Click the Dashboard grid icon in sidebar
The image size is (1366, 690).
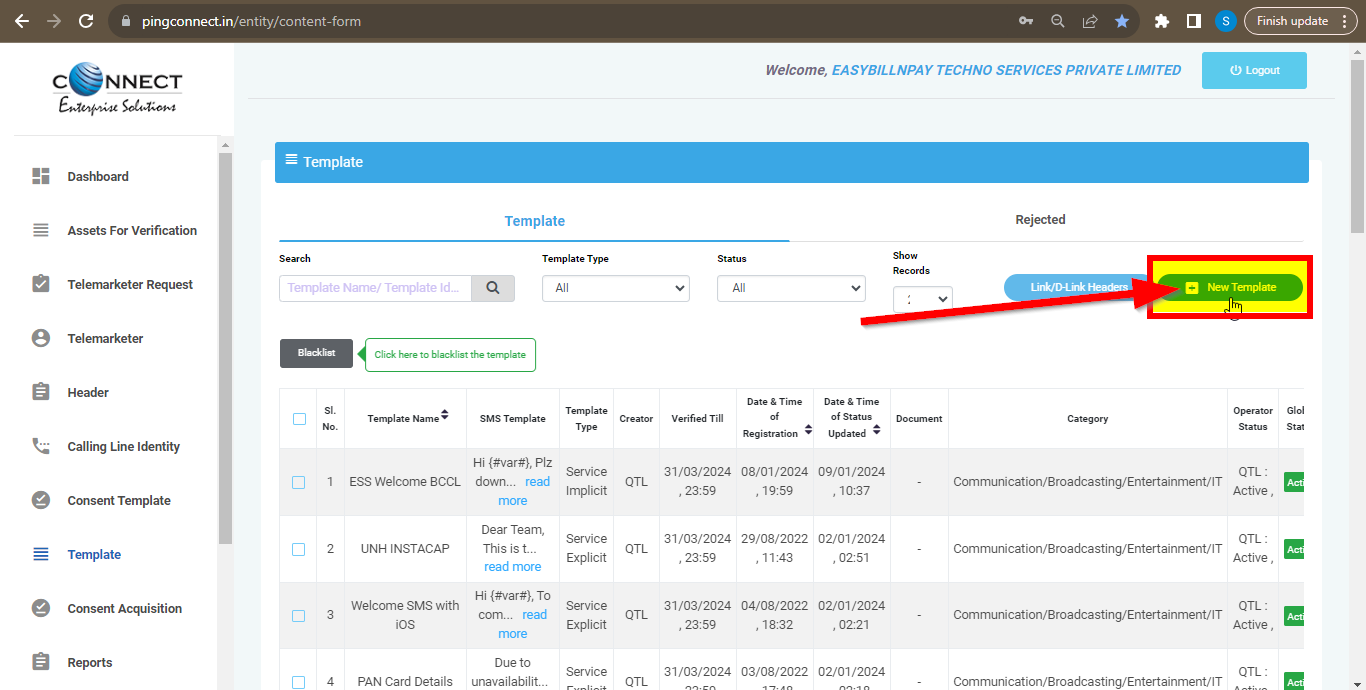[x=41, y=176]
